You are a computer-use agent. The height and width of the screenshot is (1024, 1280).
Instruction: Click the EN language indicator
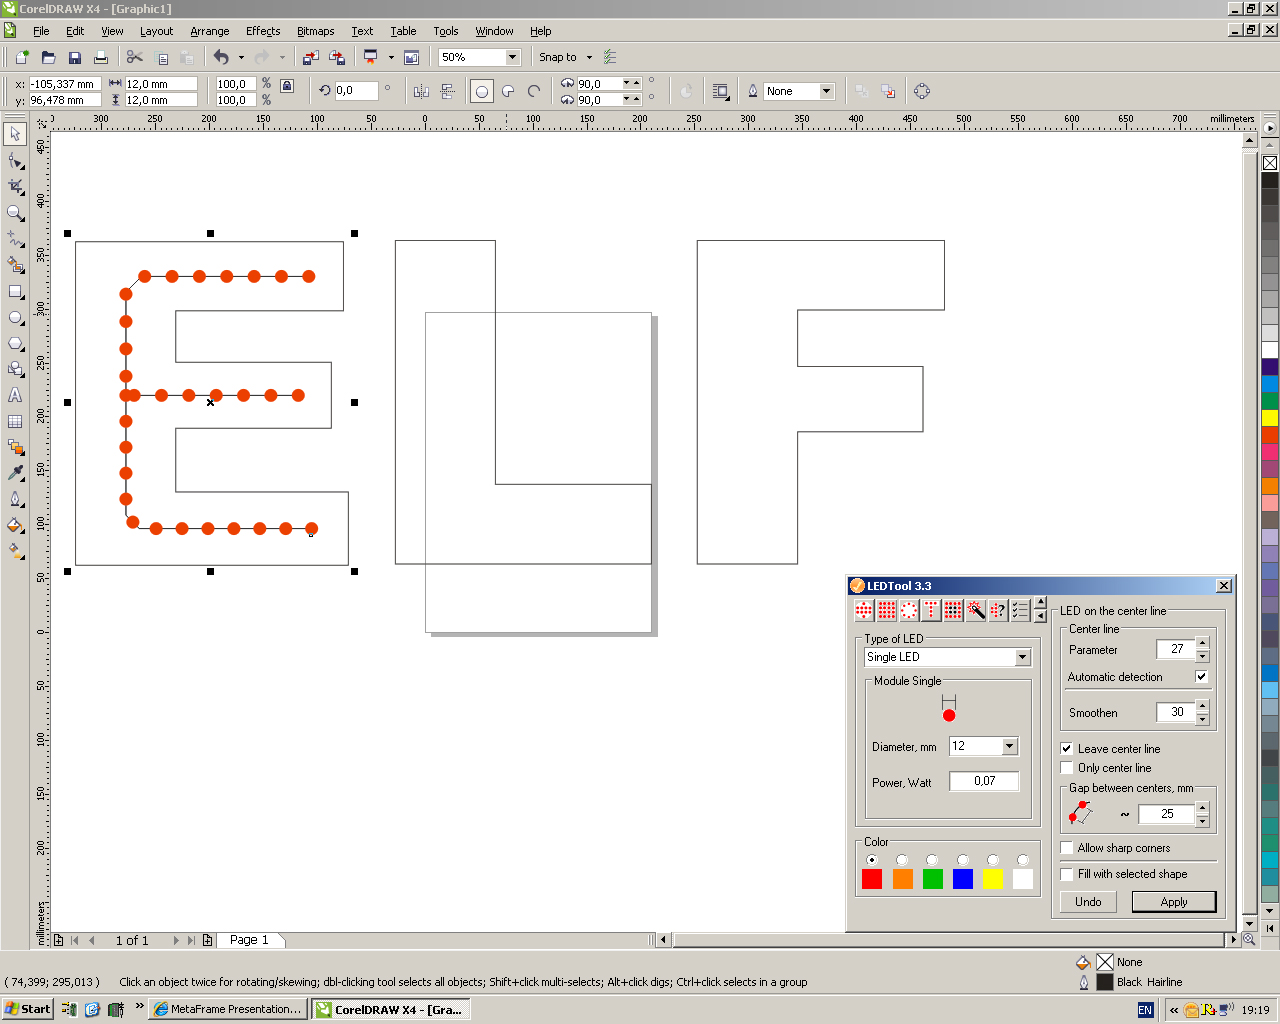(x=1145, y=1010)
